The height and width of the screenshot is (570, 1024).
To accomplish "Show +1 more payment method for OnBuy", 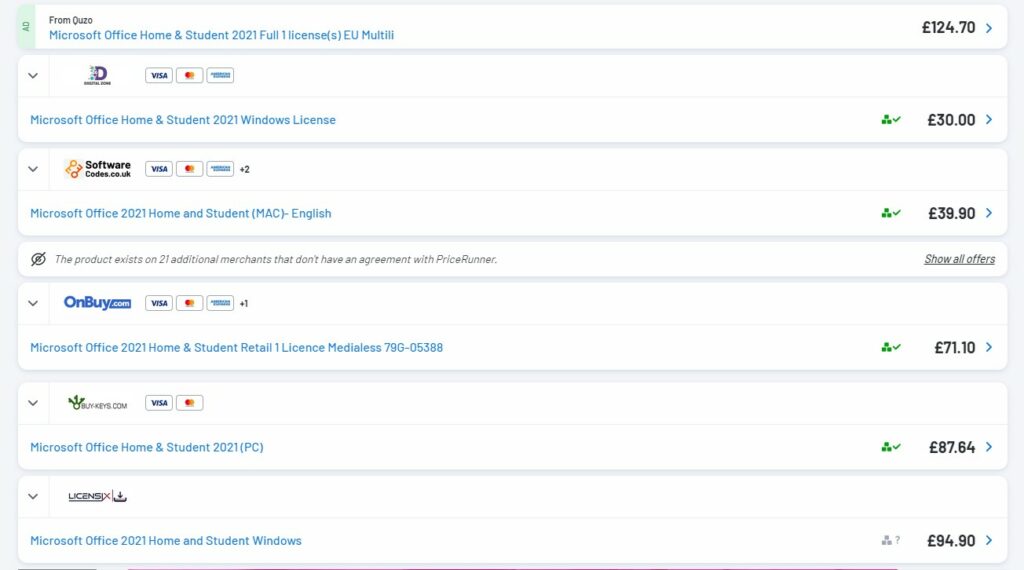I will (244, 303).
